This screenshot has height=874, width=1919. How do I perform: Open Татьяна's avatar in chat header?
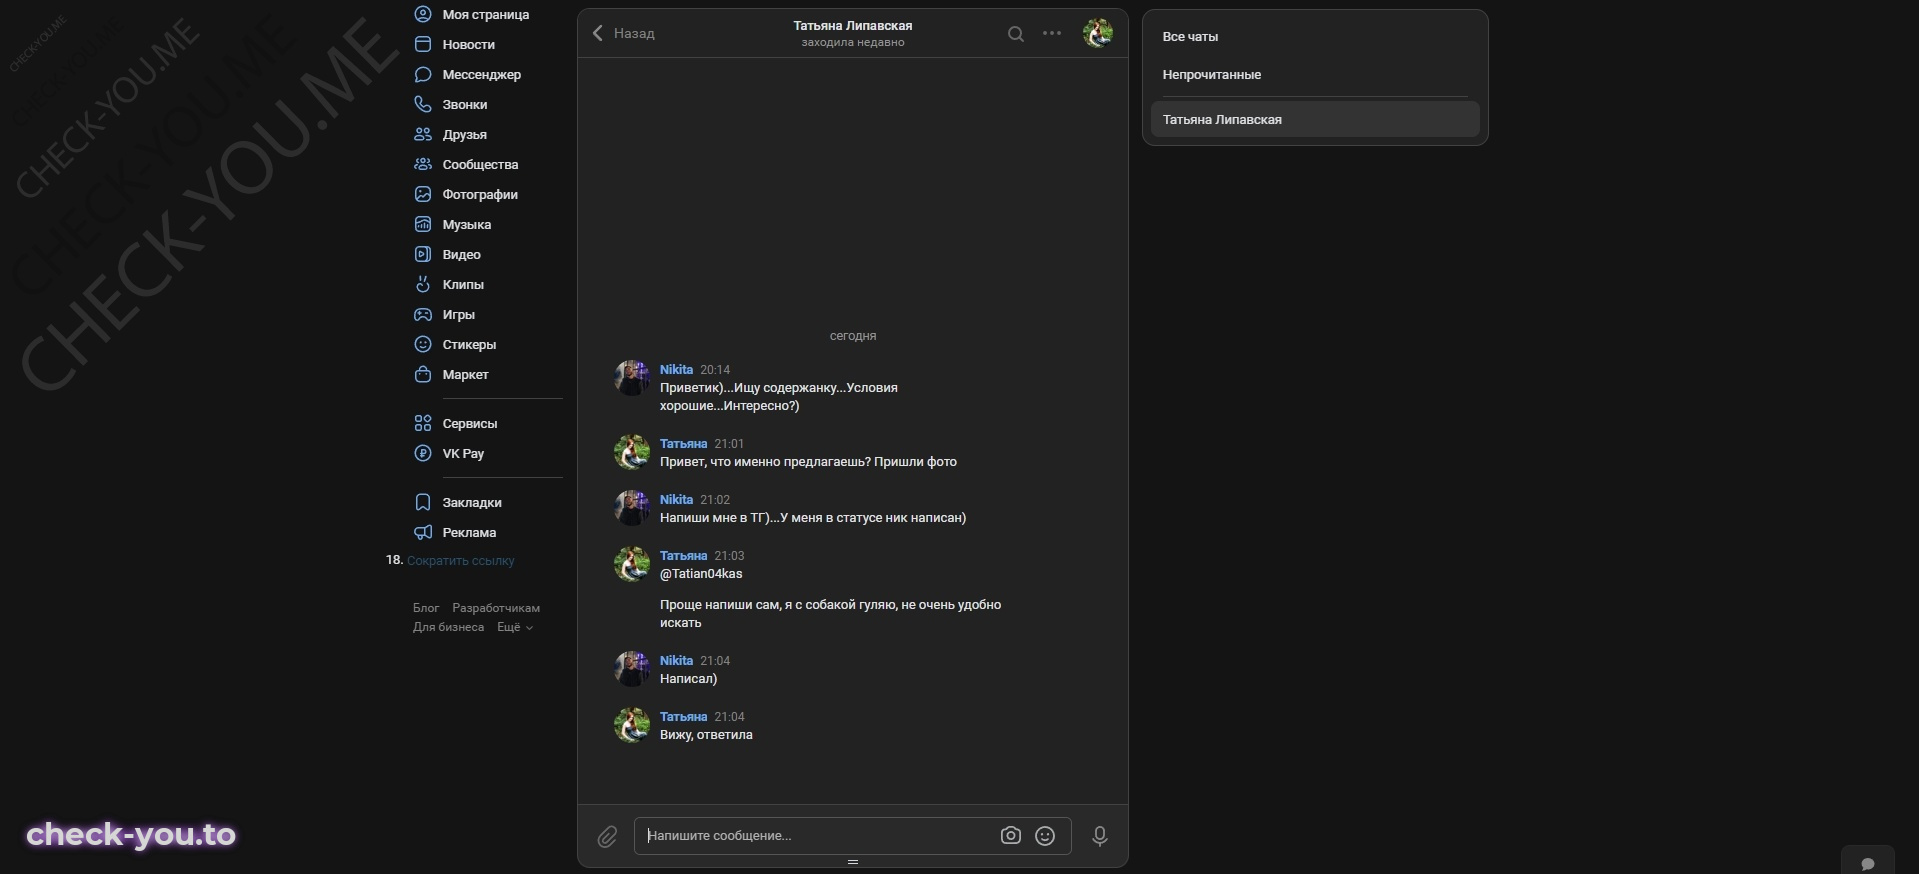[1098, 33]
